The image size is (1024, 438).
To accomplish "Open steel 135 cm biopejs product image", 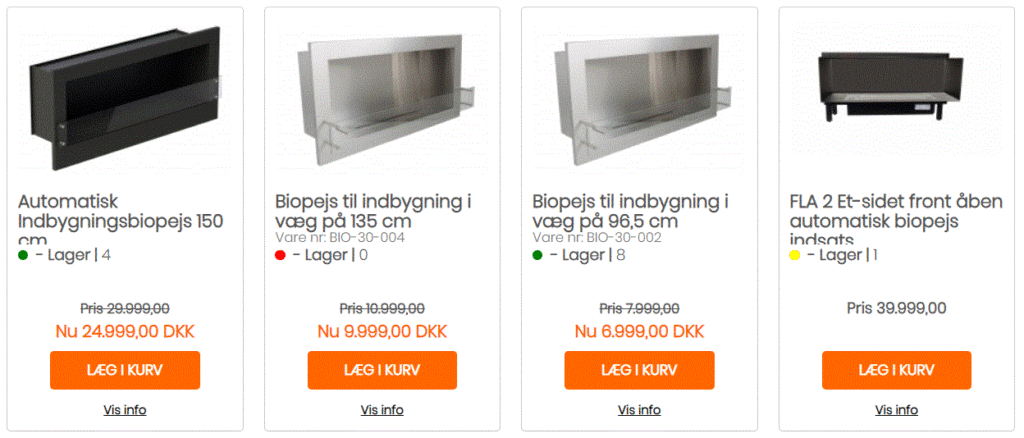I will pos(383,98).
